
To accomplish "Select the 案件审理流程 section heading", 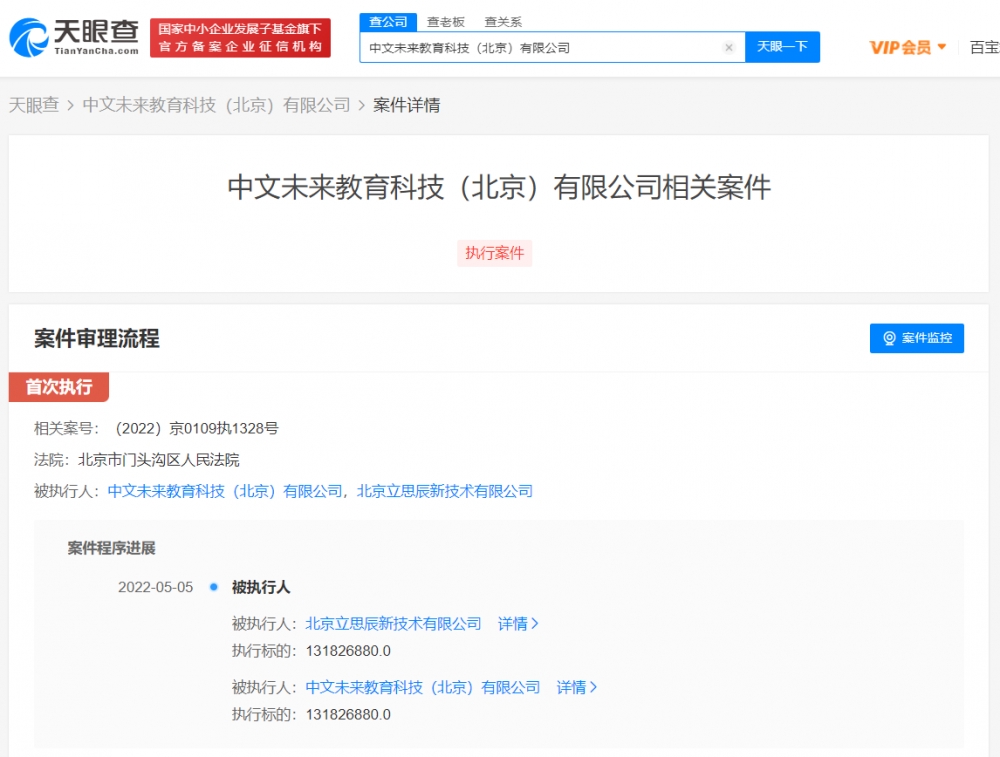I will coord(97,339).
